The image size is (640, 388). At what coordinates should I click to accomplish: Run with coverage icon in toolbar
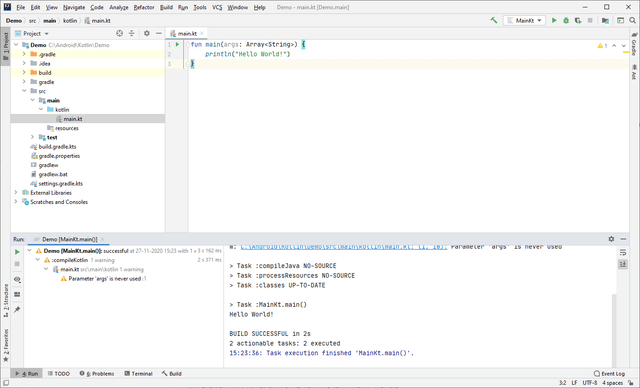click(578, 20)
